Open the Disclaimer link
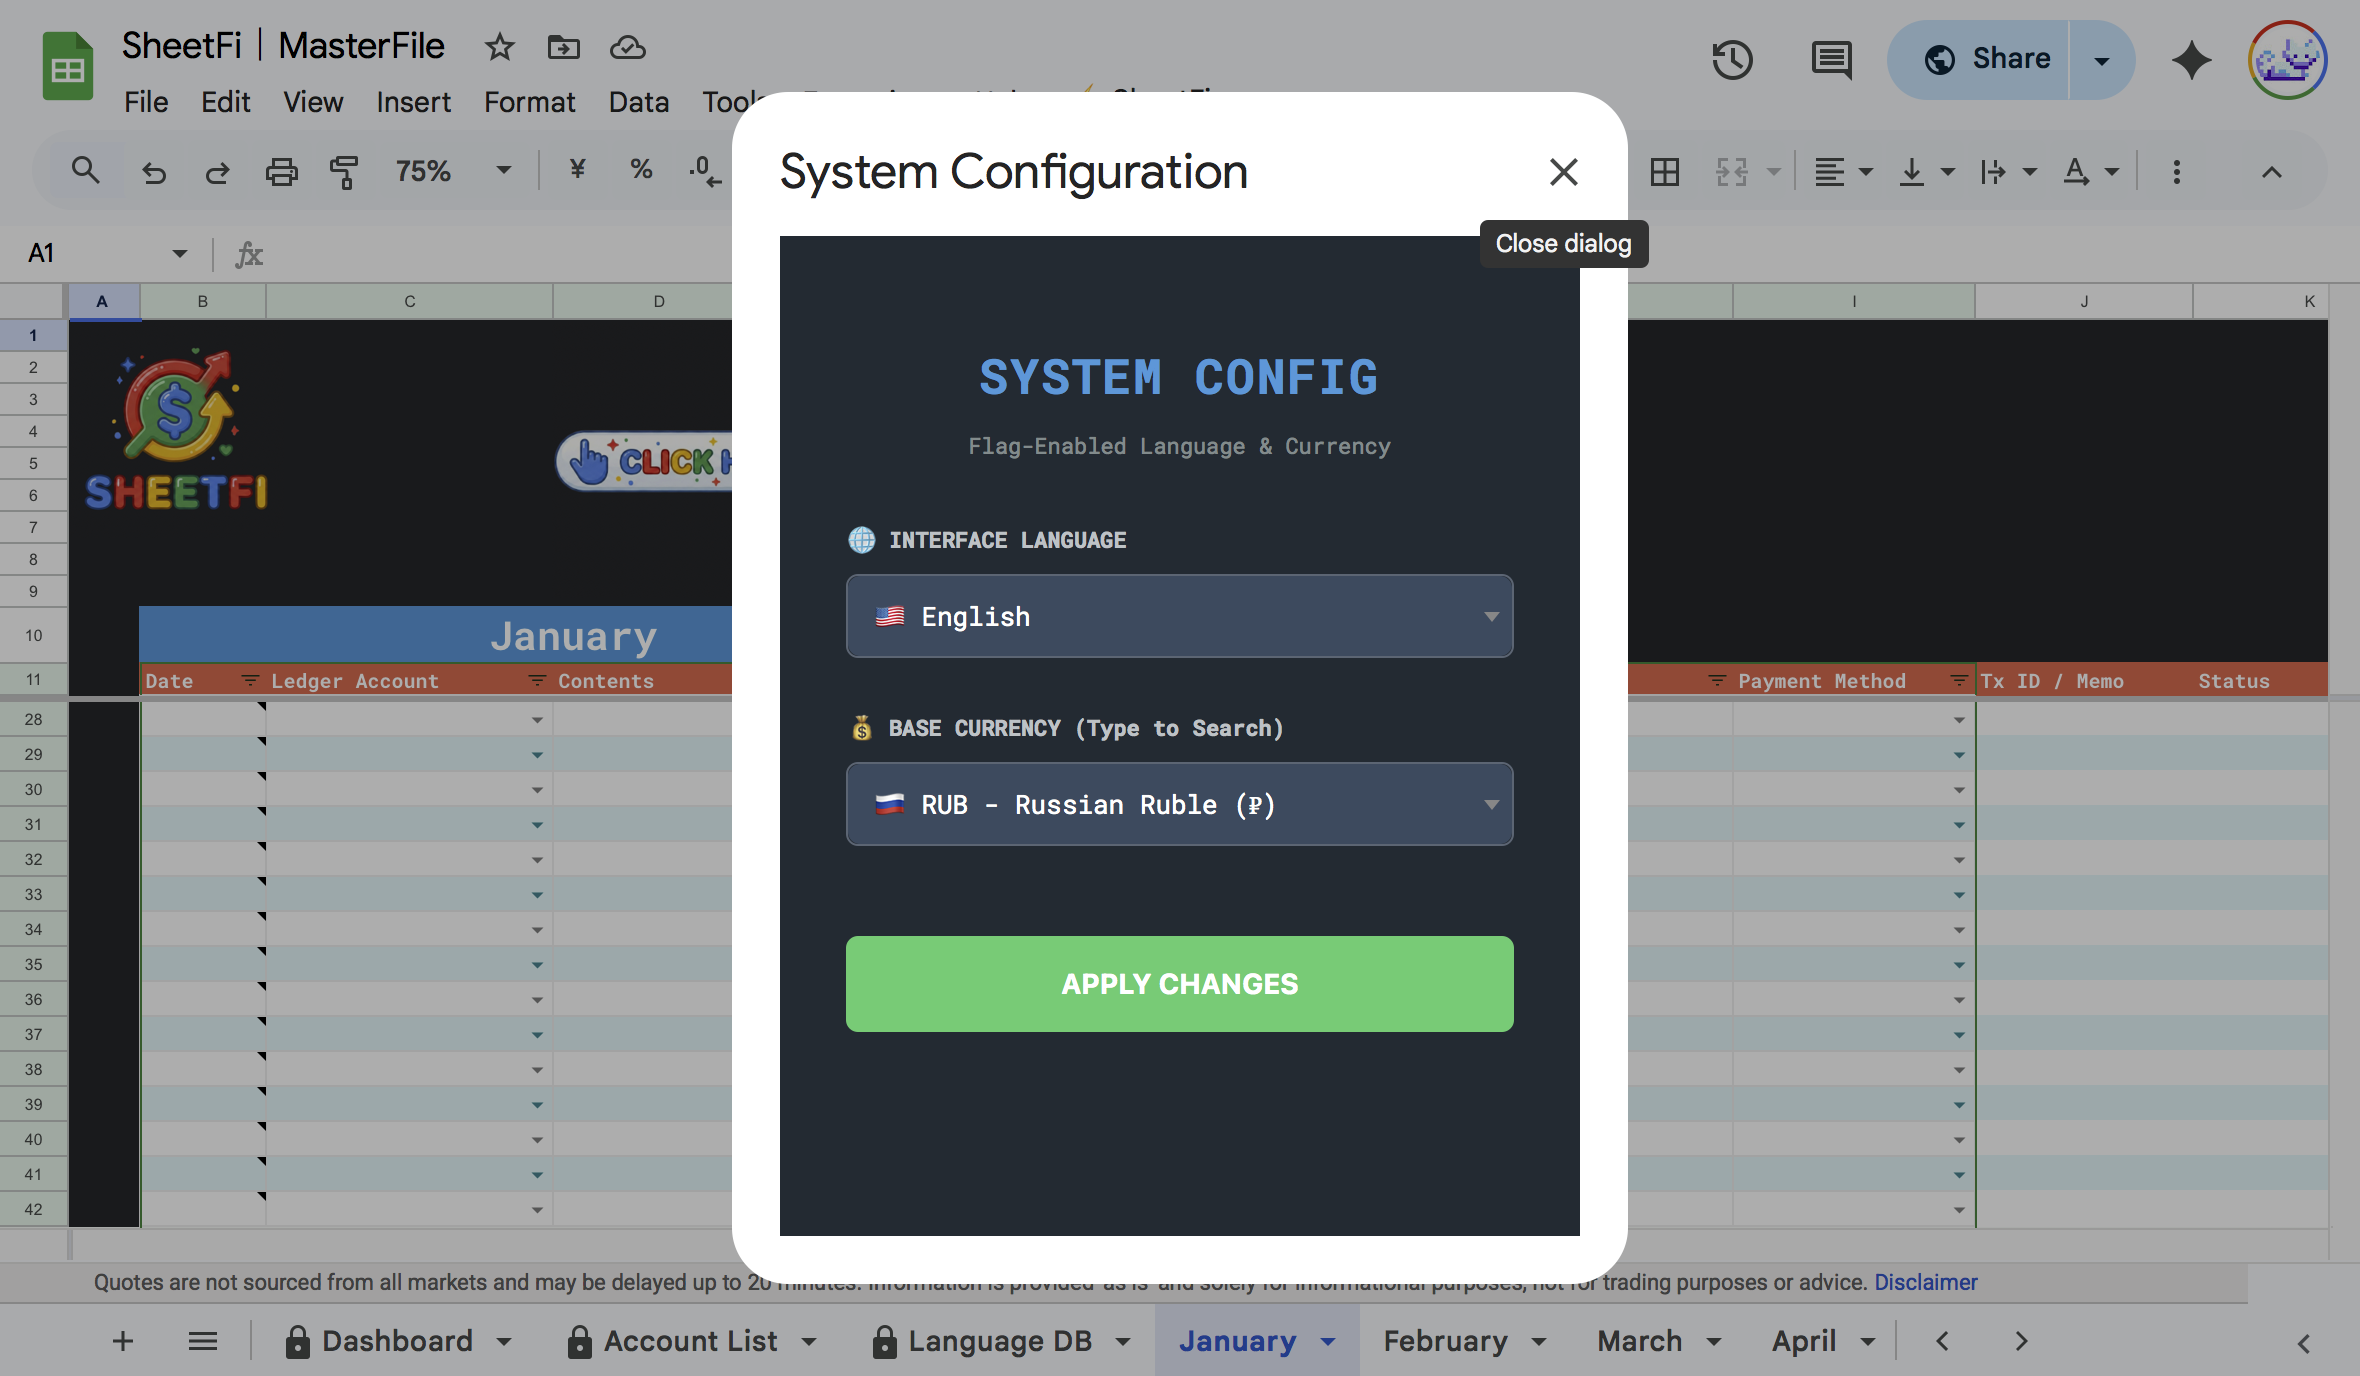Image resolution: width=2360 pixels, height=1376 pixels. 1925,1282
